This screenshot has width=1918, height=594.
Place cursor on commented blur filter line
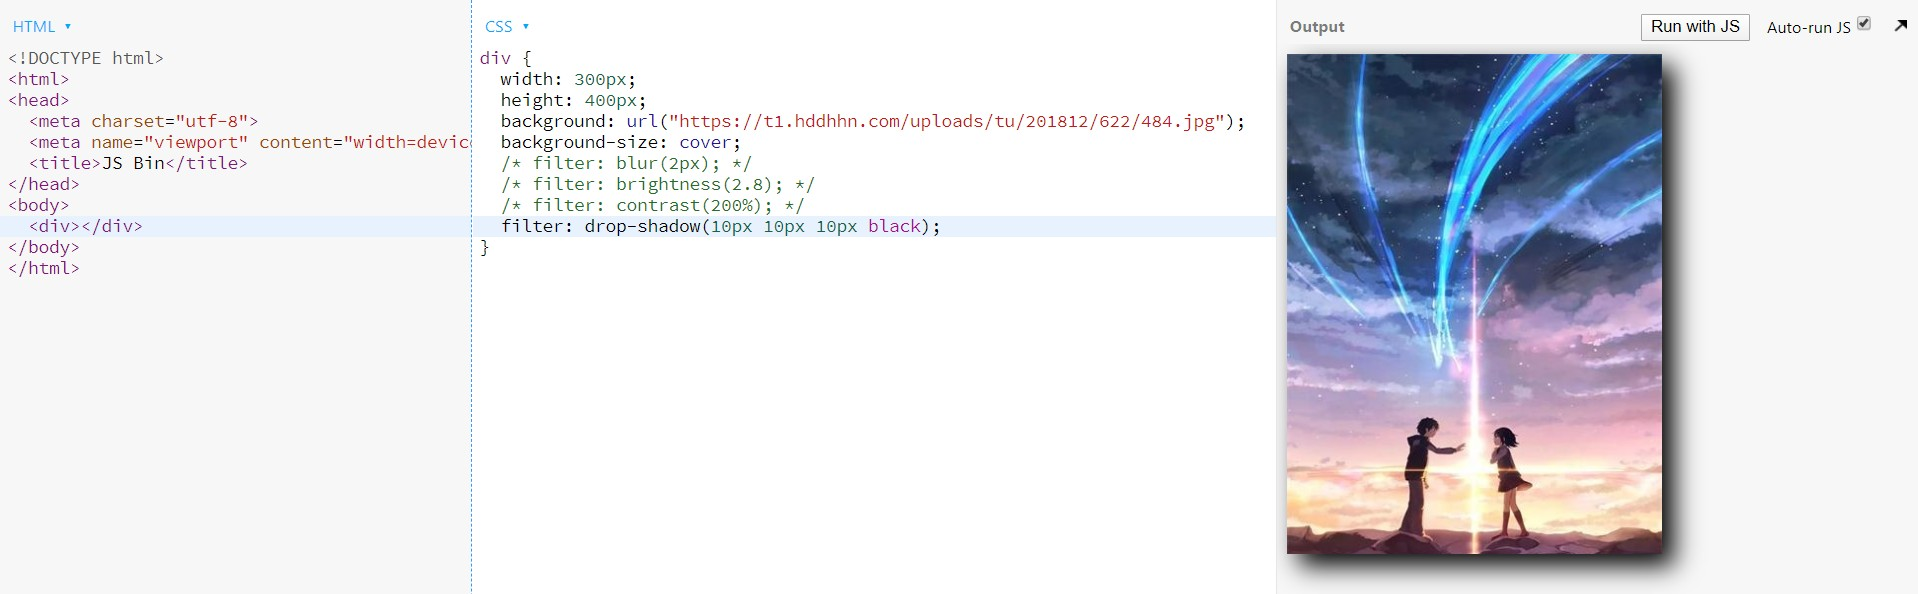point(626,163)
